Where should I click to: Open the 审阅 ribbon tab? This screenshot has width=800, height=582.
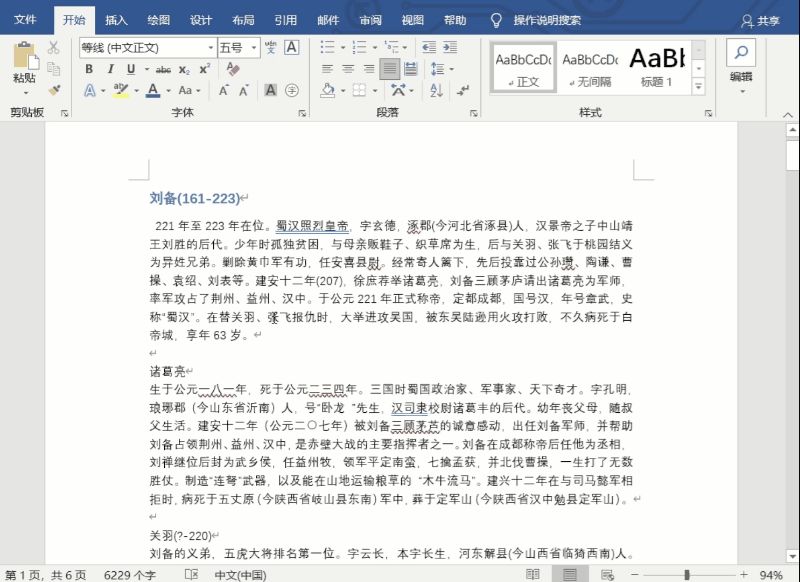[370, 18]
